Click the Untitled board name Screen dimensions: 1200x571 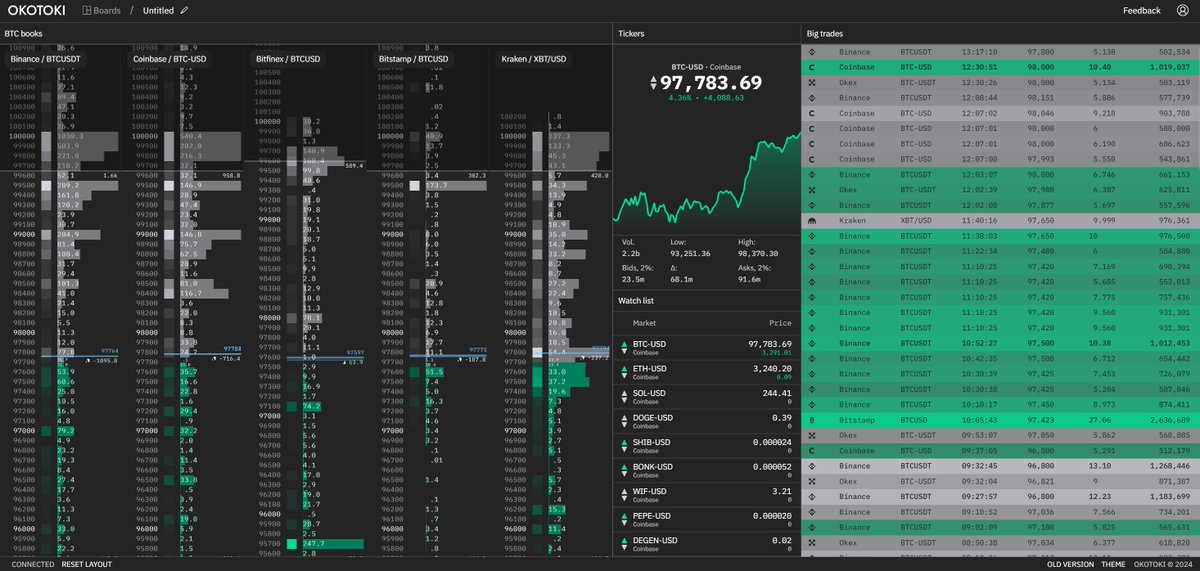tap(158, 11)
